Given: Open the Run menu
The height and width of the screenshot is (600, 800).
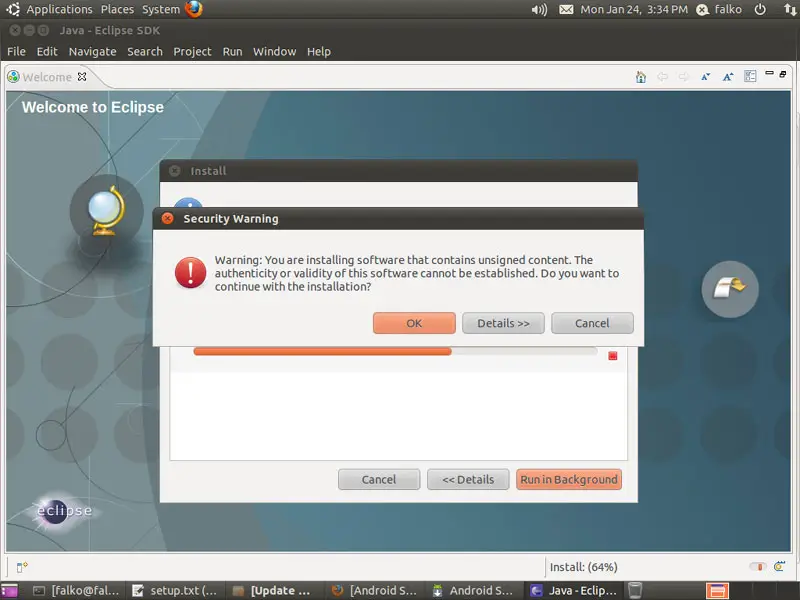Looking at the screenshot, I should point(232,52).
